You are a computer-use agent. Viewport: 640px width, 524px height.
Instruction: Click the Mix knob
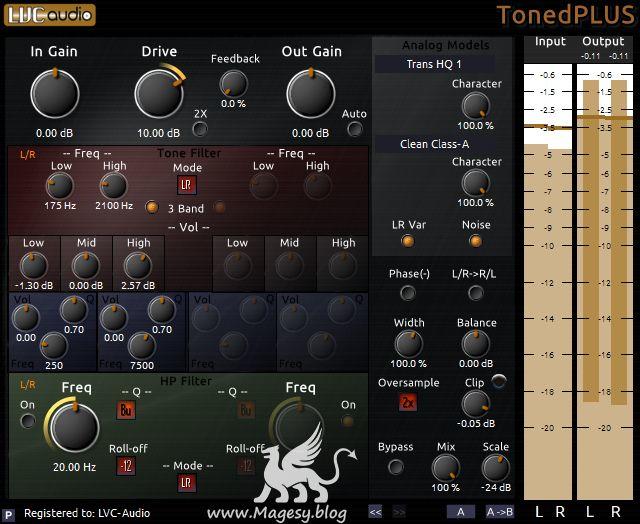point(446,468)
